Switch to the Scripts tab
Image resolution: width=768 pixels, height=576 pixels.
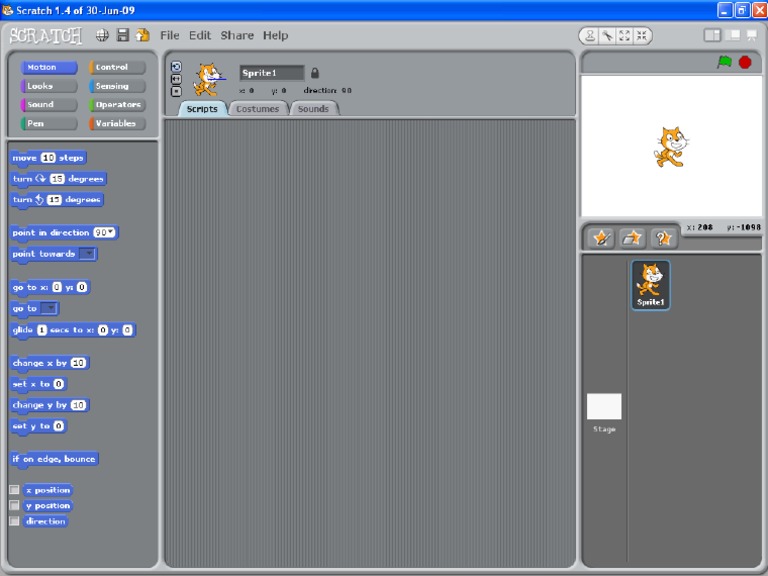[202, 109]
